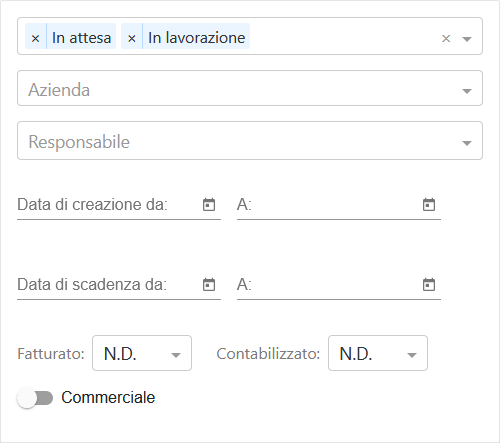500x443 pixels.
Task: Click the due date 'A:' input field
Action: pyautogui.click(x=328, y=285)
